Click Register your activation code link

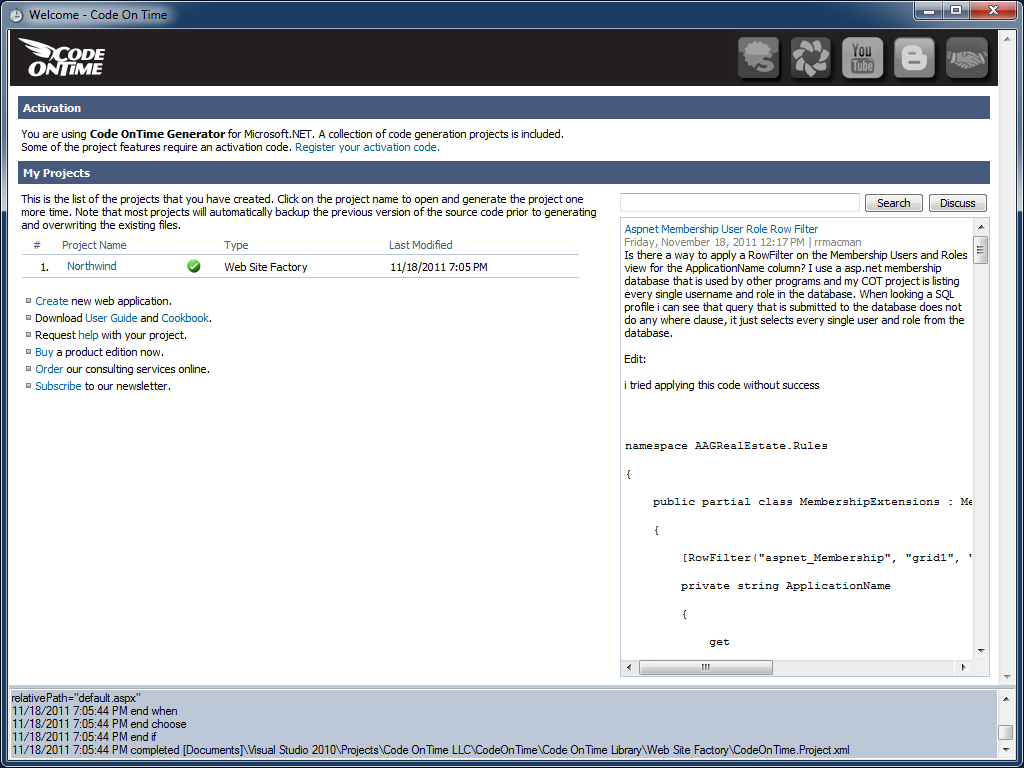367,148
